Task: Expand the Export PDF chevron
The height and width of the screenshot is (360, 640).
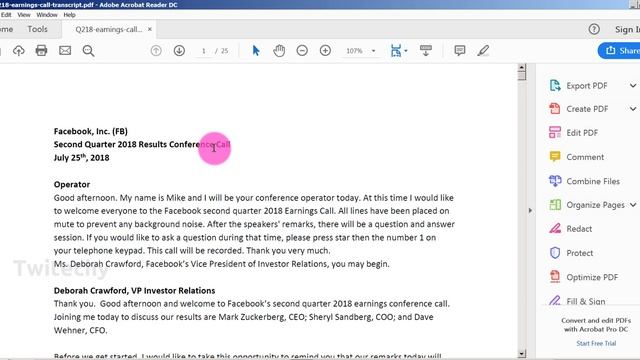Action: coord(633,86)
